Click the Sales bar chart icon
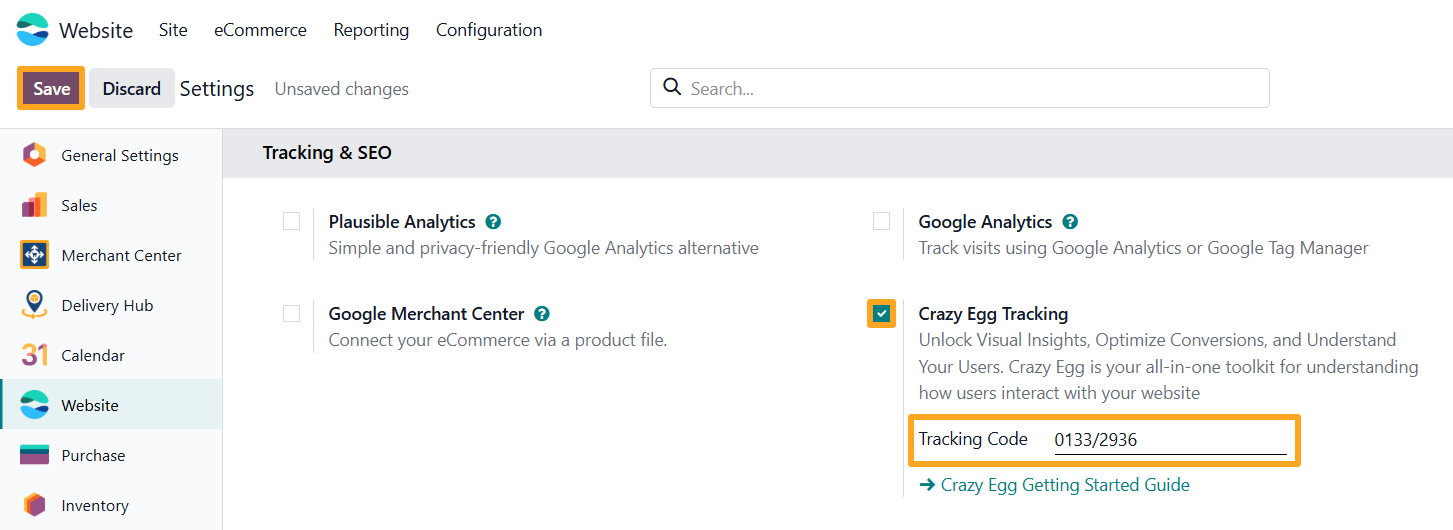This screenshot has width=1453, height=530. 34,205
